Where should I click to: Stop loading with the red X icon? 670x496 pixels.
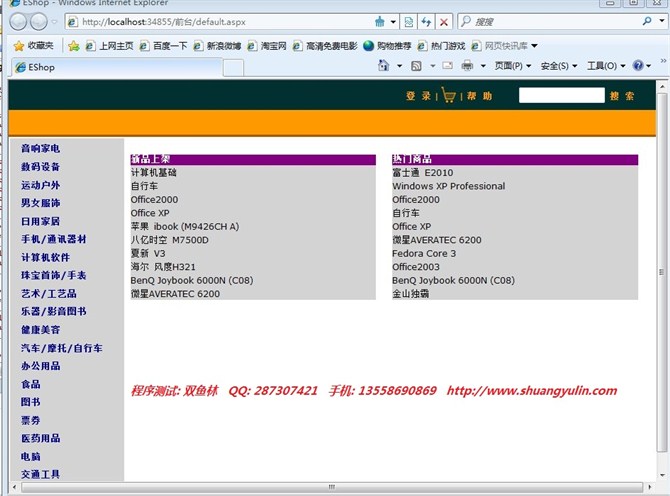[x=444, y=22]
